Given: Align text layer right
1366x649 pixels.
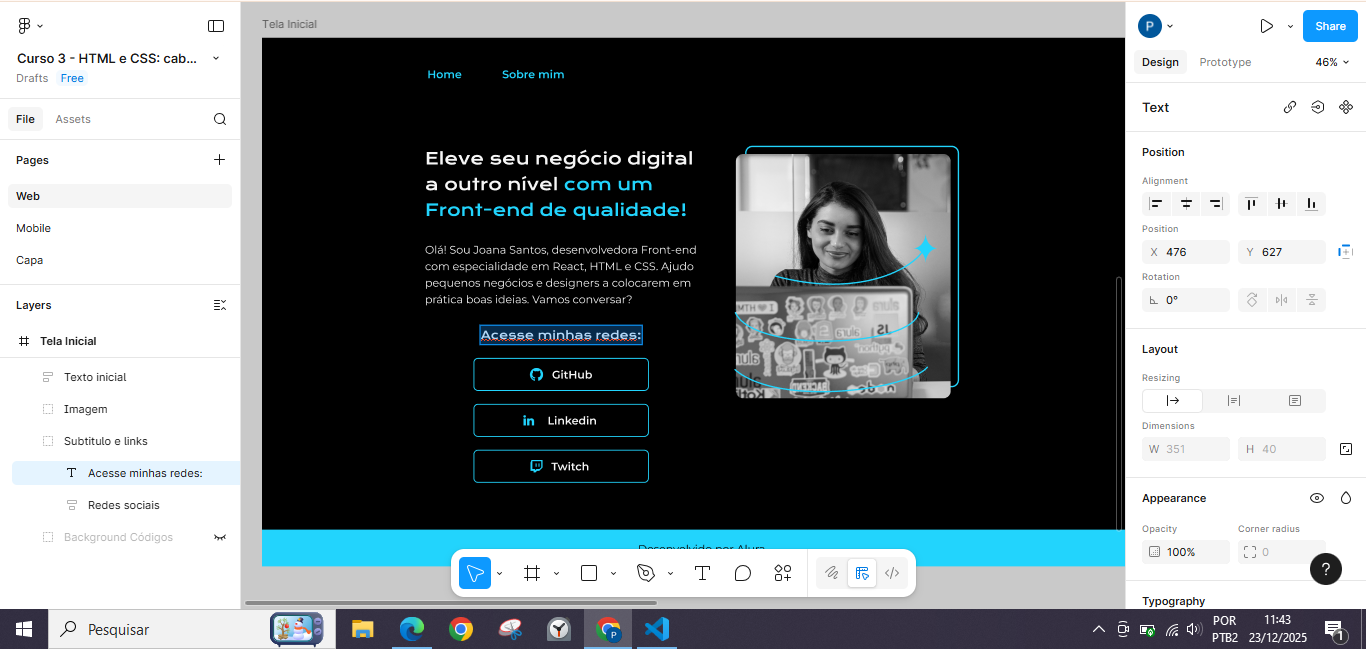Looking at the screenshot, I should [1215, 204].
